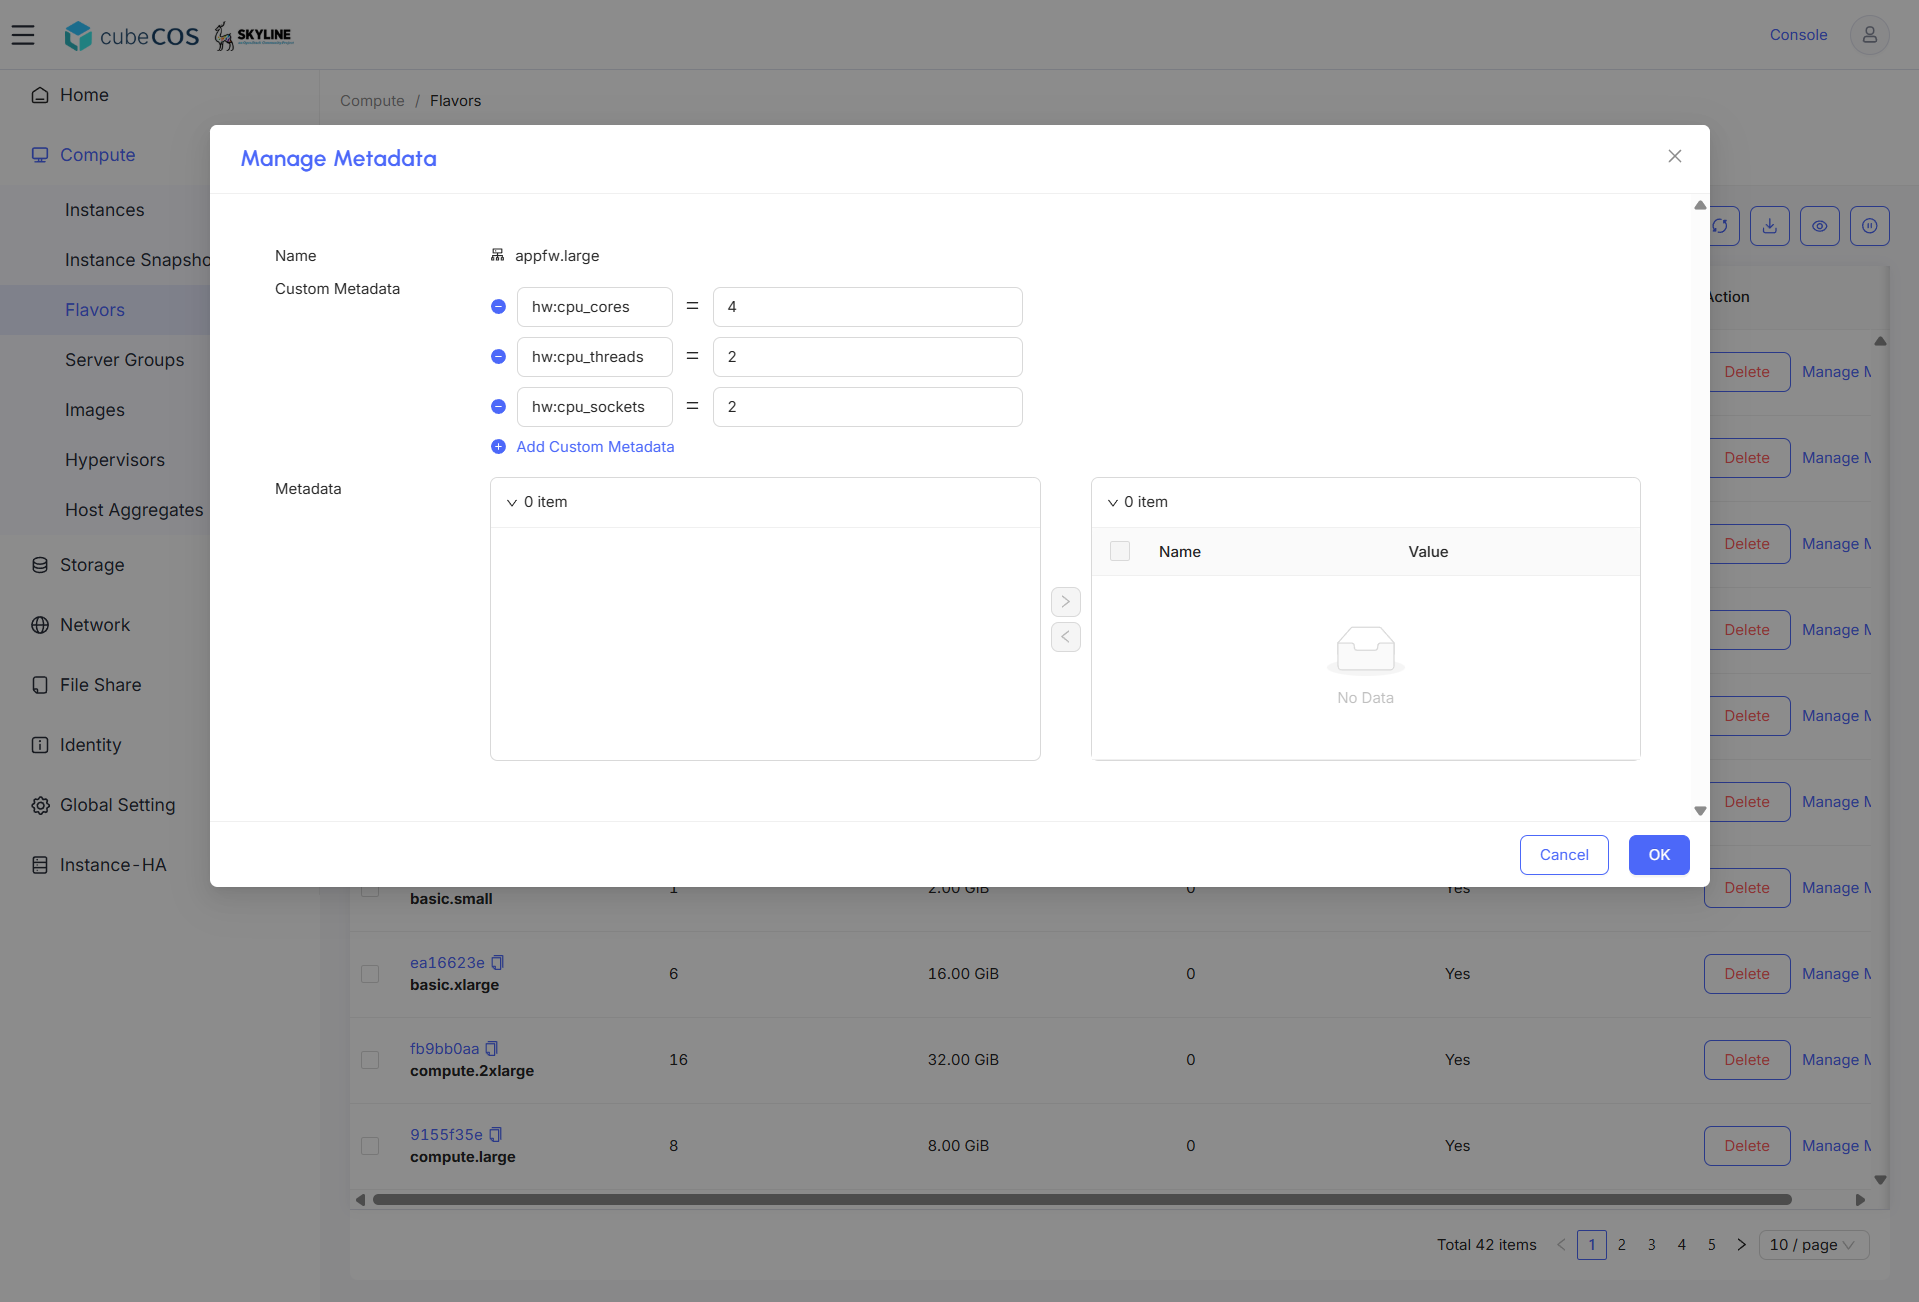Click the hw:cpu_cores value field
The height and width of the screenshot is (1302, 1919).
click(867, 307)
